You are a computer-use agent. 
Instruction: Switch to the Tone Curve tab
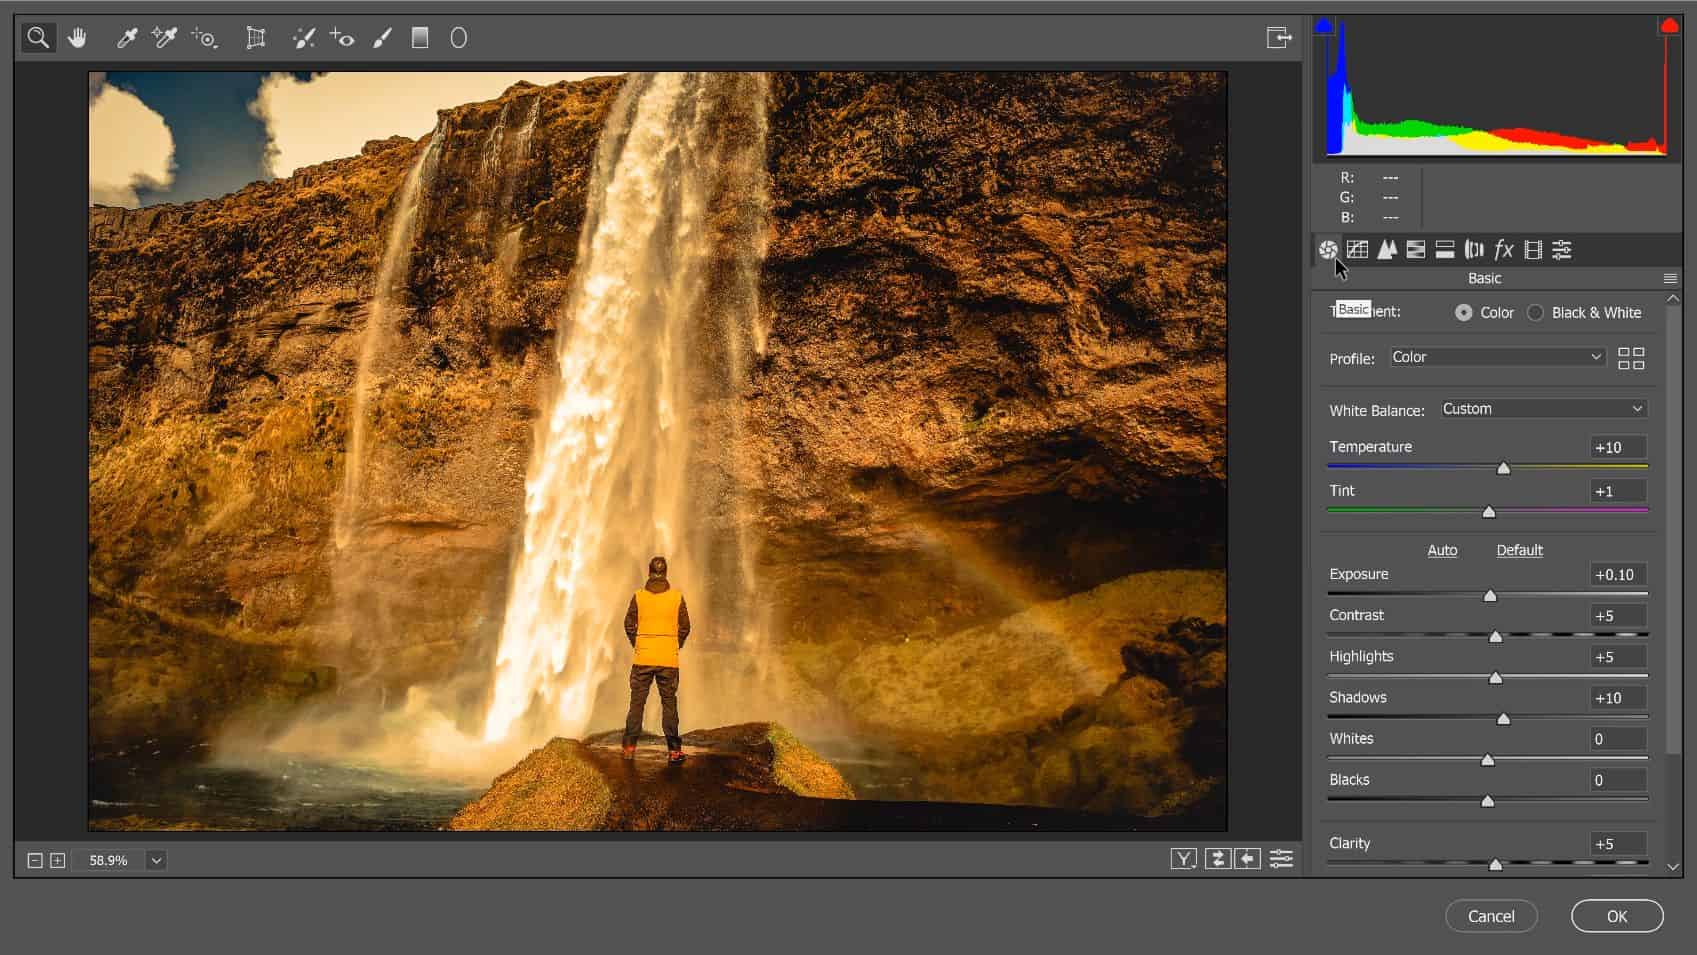point(1357,250)
